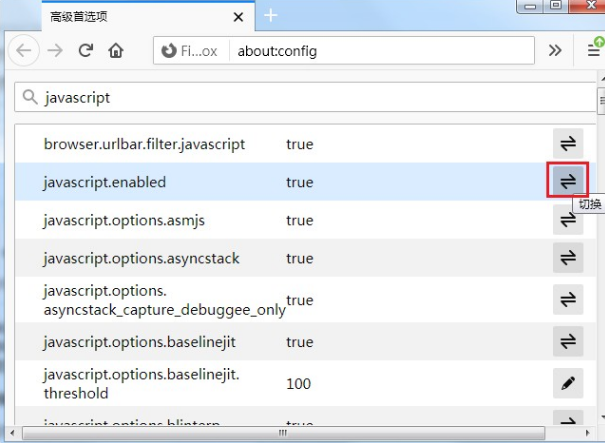Select the 高级首选项 tab
Viewport: 605px width, 443px height.
(120, 16)
